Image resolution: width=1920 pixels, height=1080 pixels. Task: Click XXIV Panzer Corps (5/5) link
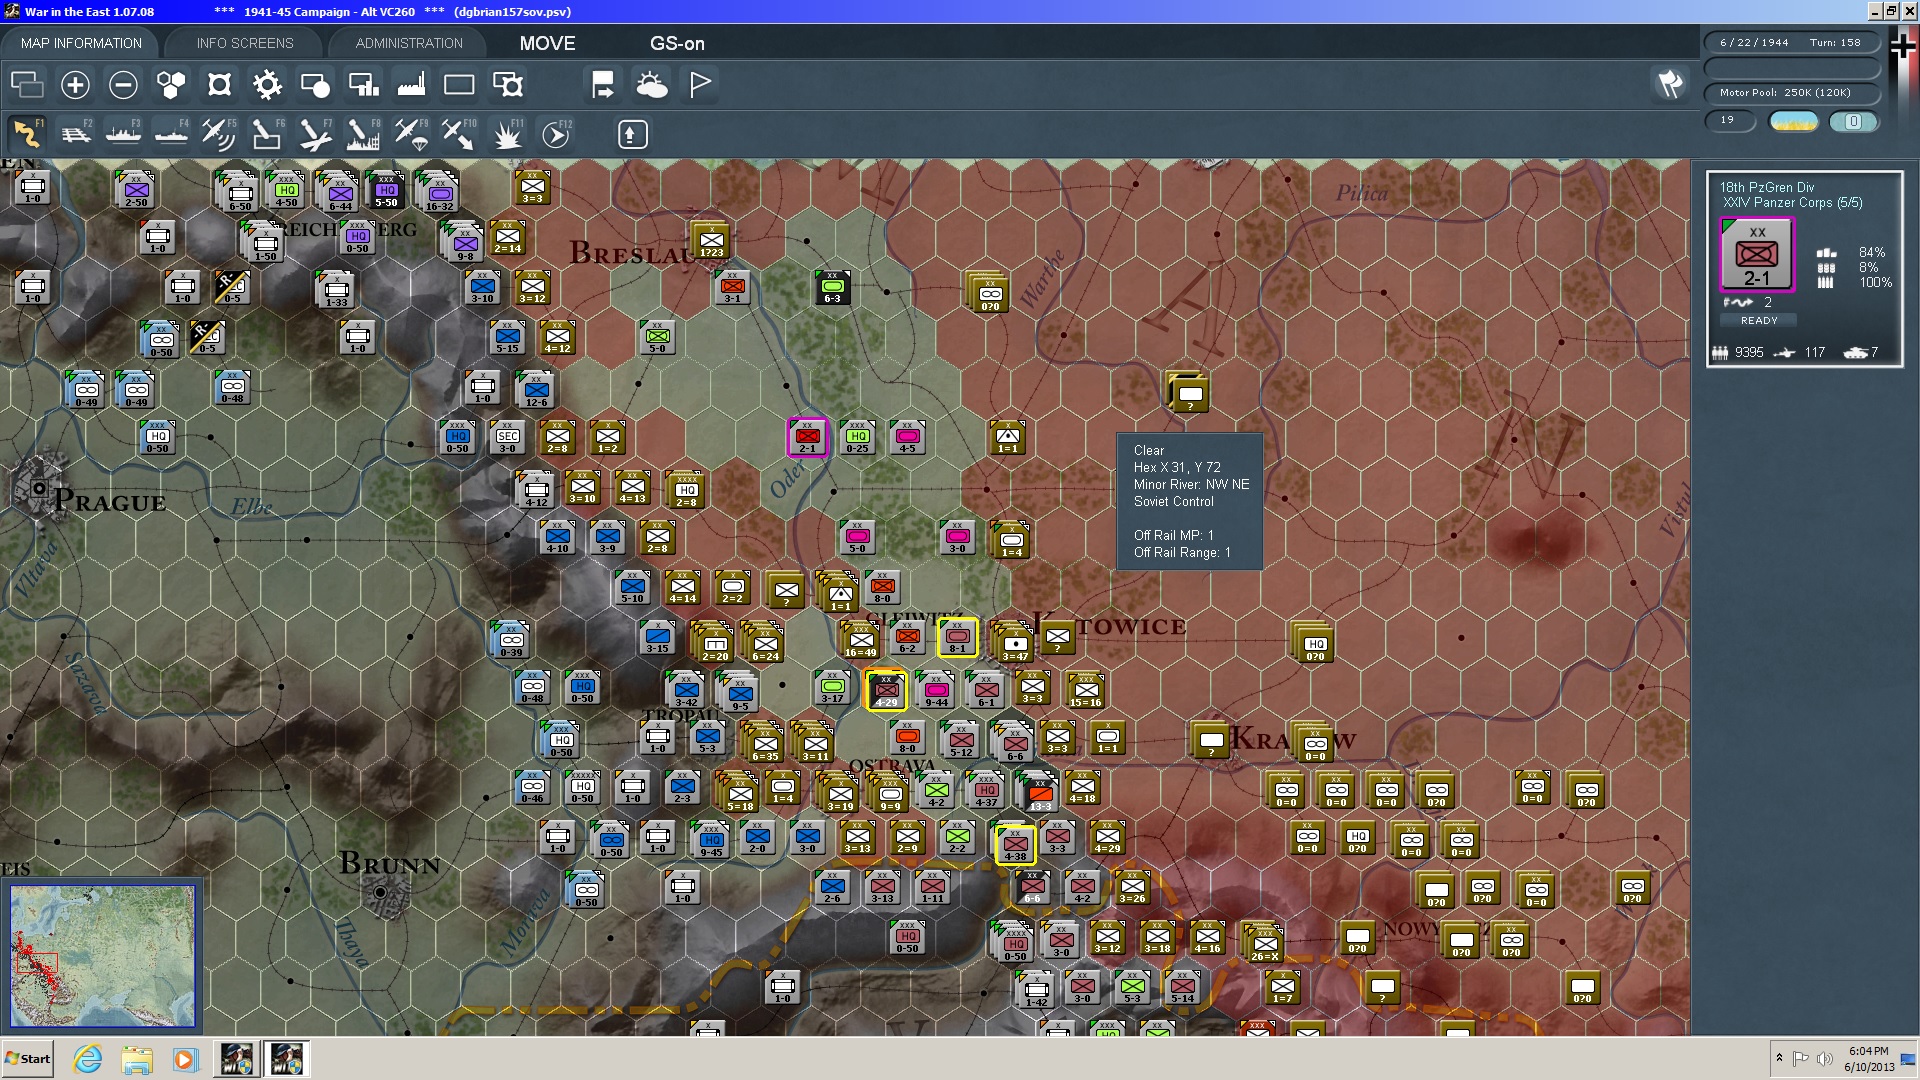pyautogui.click(x=1793, y=203)
